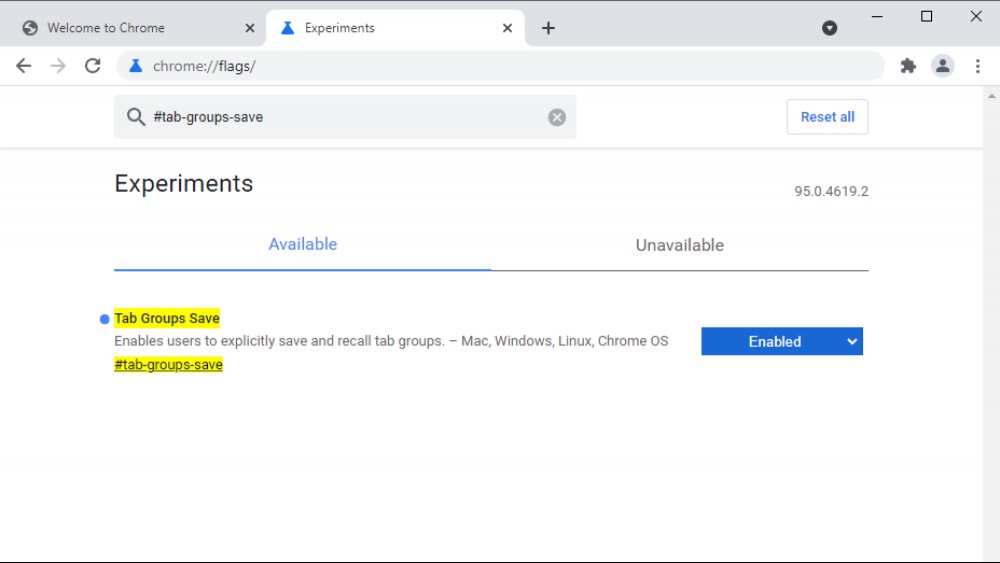The height and width of the screenshot is (563, 1000).
Task: Open a new tab with plus button
Action: (548, 28)
